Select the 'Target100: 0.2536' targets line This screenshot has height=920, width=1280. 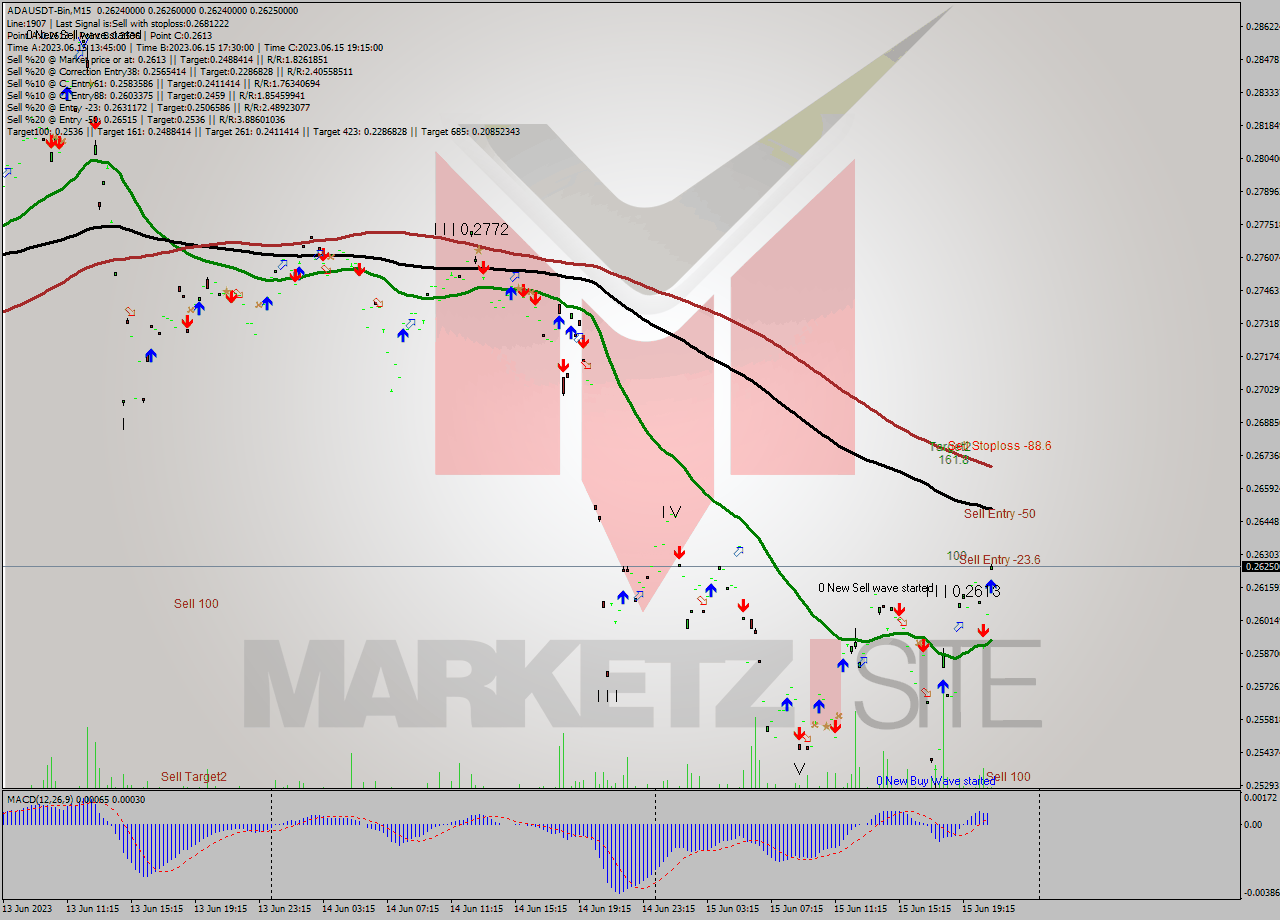tap(263, 131)
